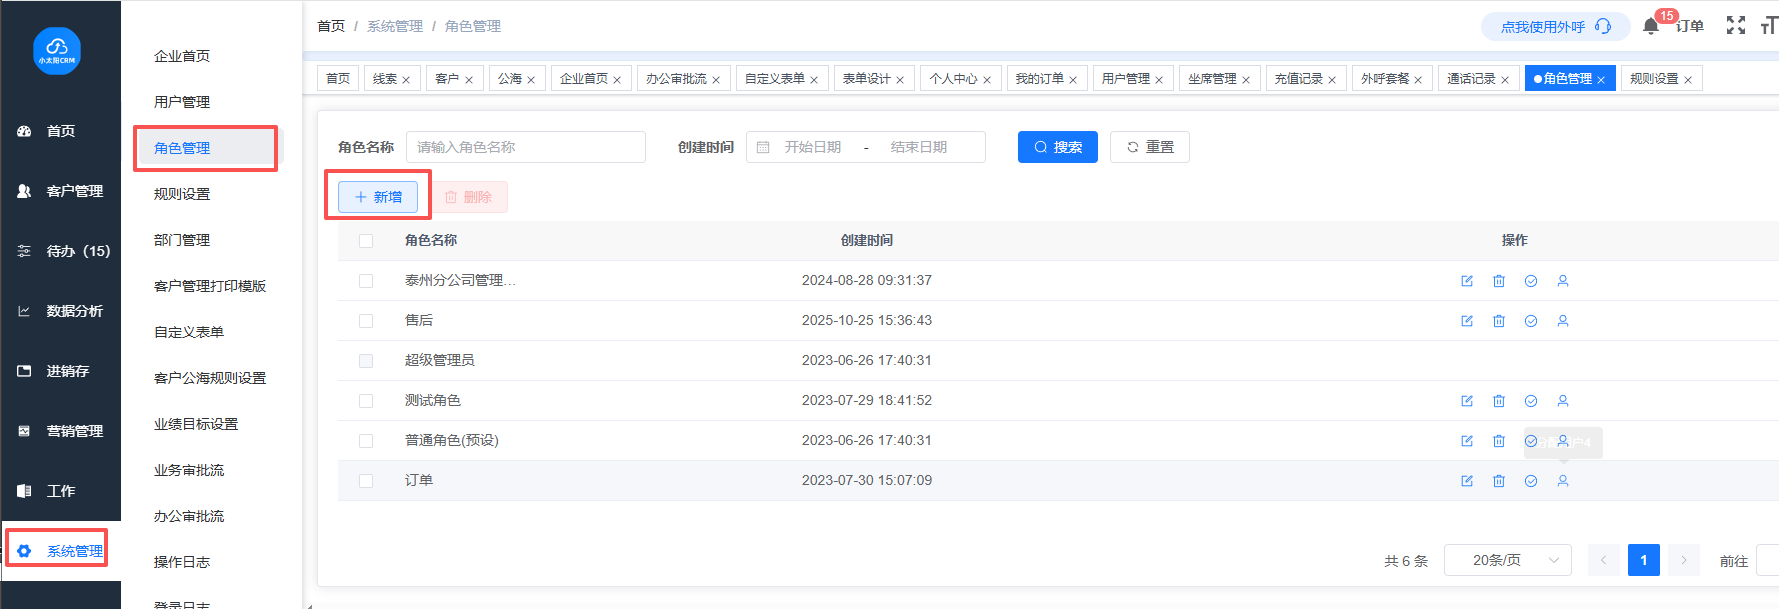Click trash icon in 订单 row
This screenshot has height=609, width=1779.
1499,481
